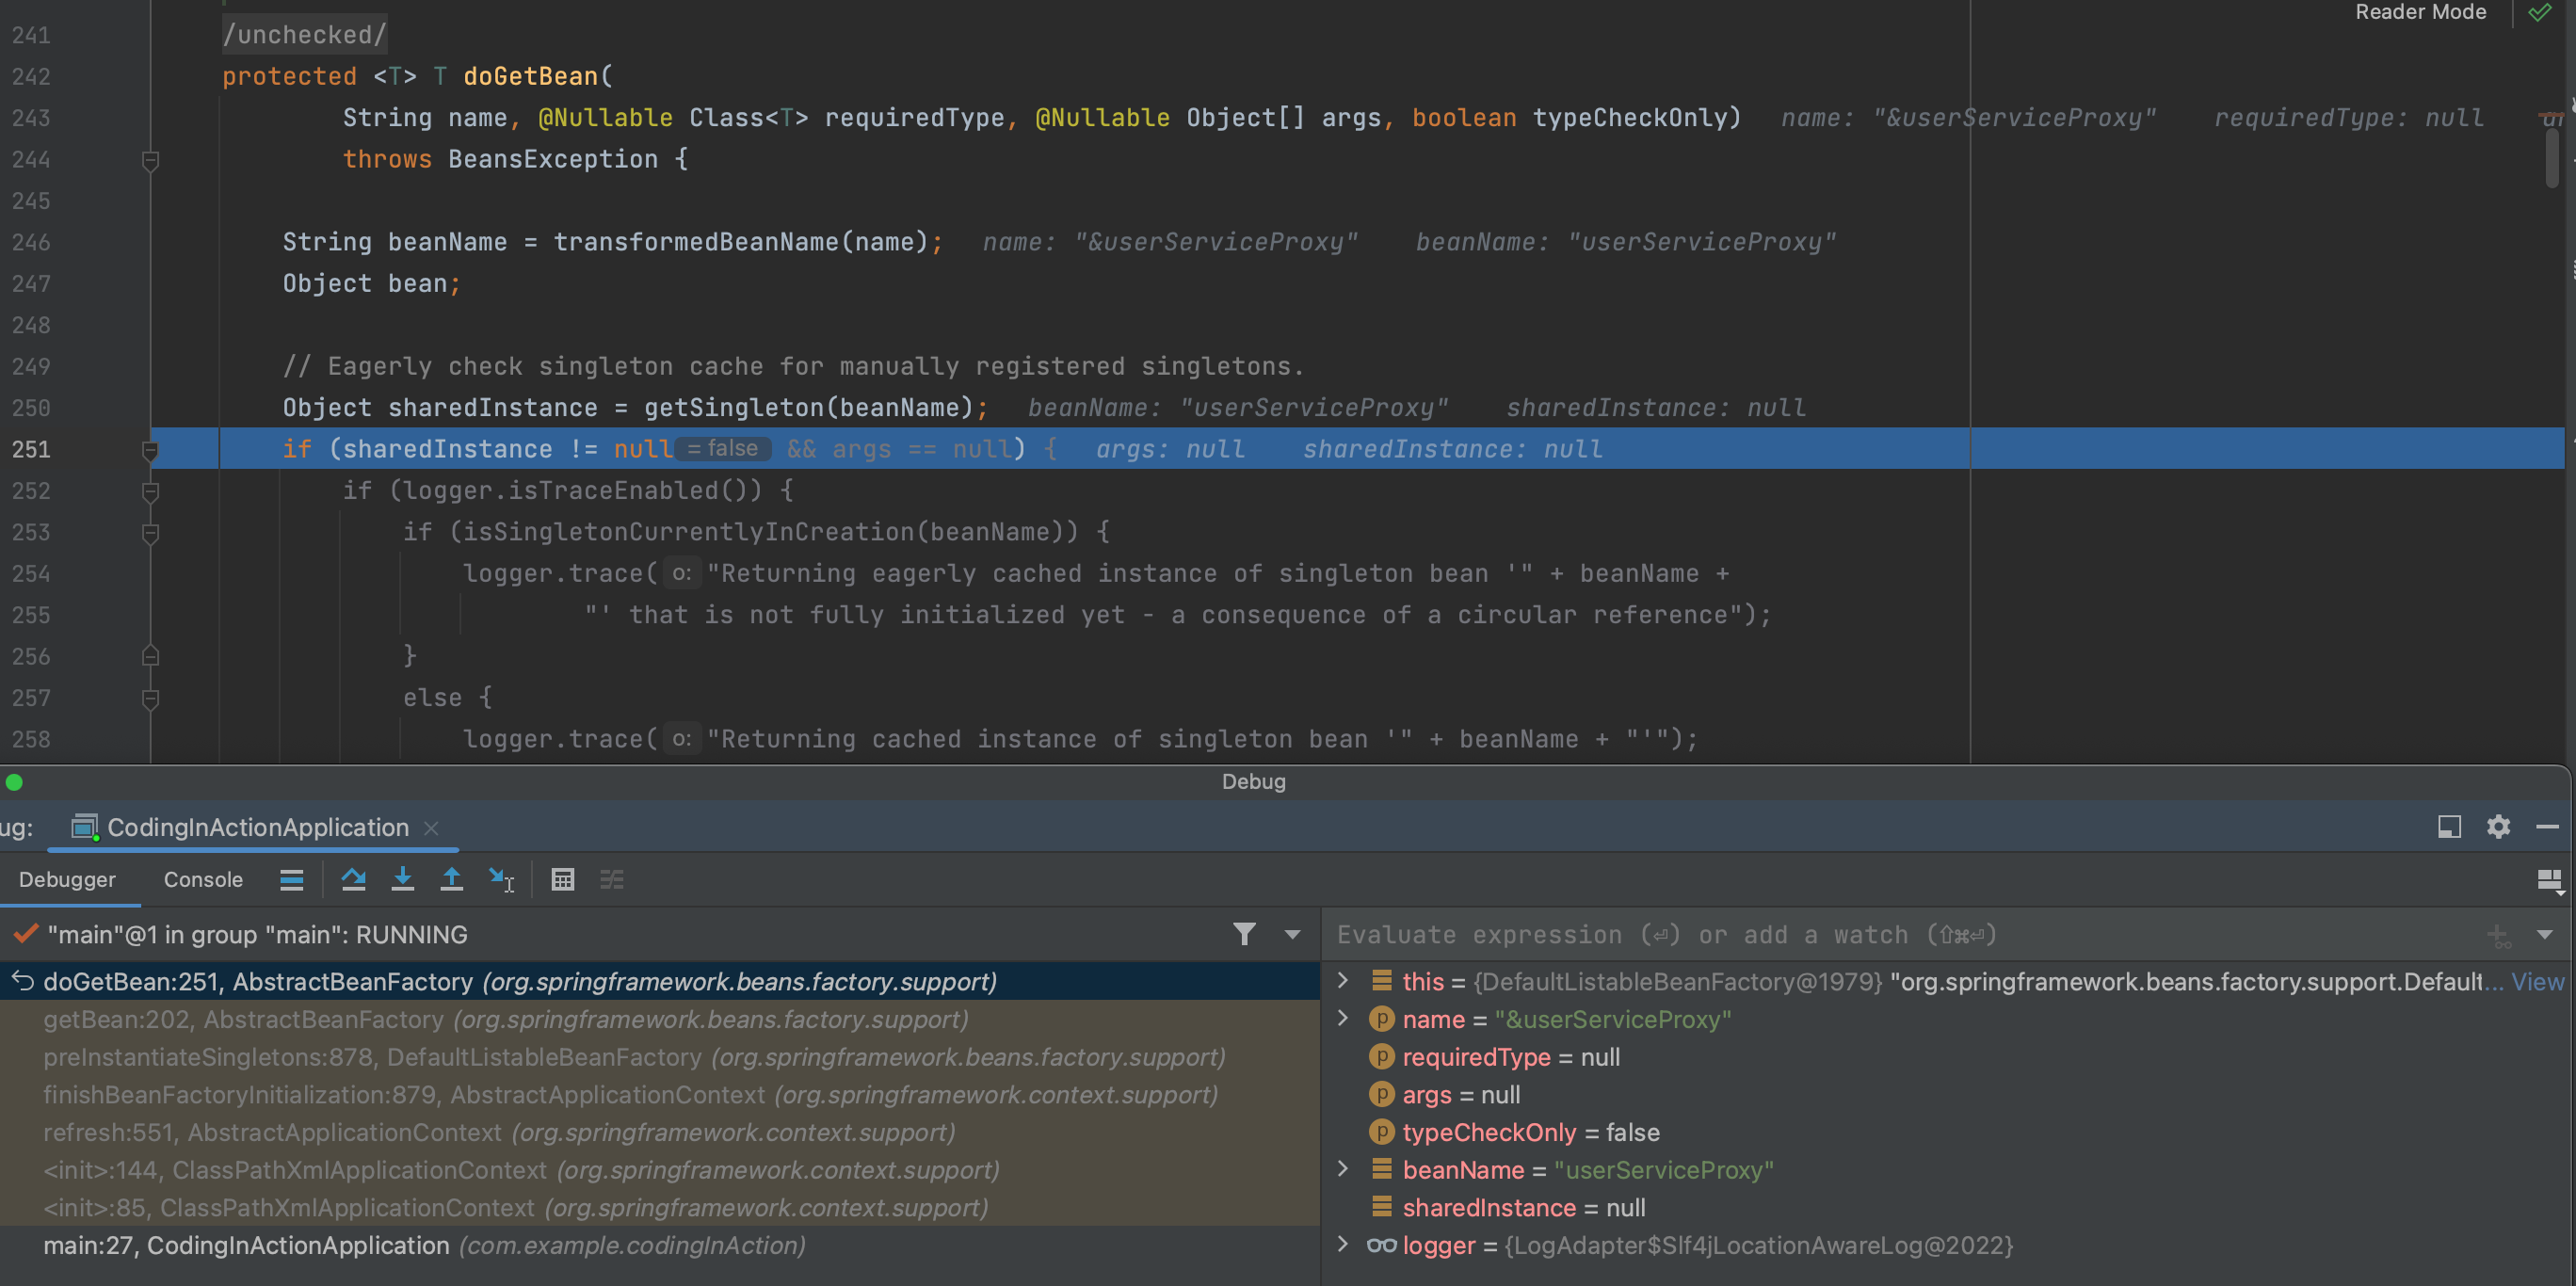Select getBean:202 stack frame
This screenshot has width=2576, height=1286.
tap(505, 1019)
